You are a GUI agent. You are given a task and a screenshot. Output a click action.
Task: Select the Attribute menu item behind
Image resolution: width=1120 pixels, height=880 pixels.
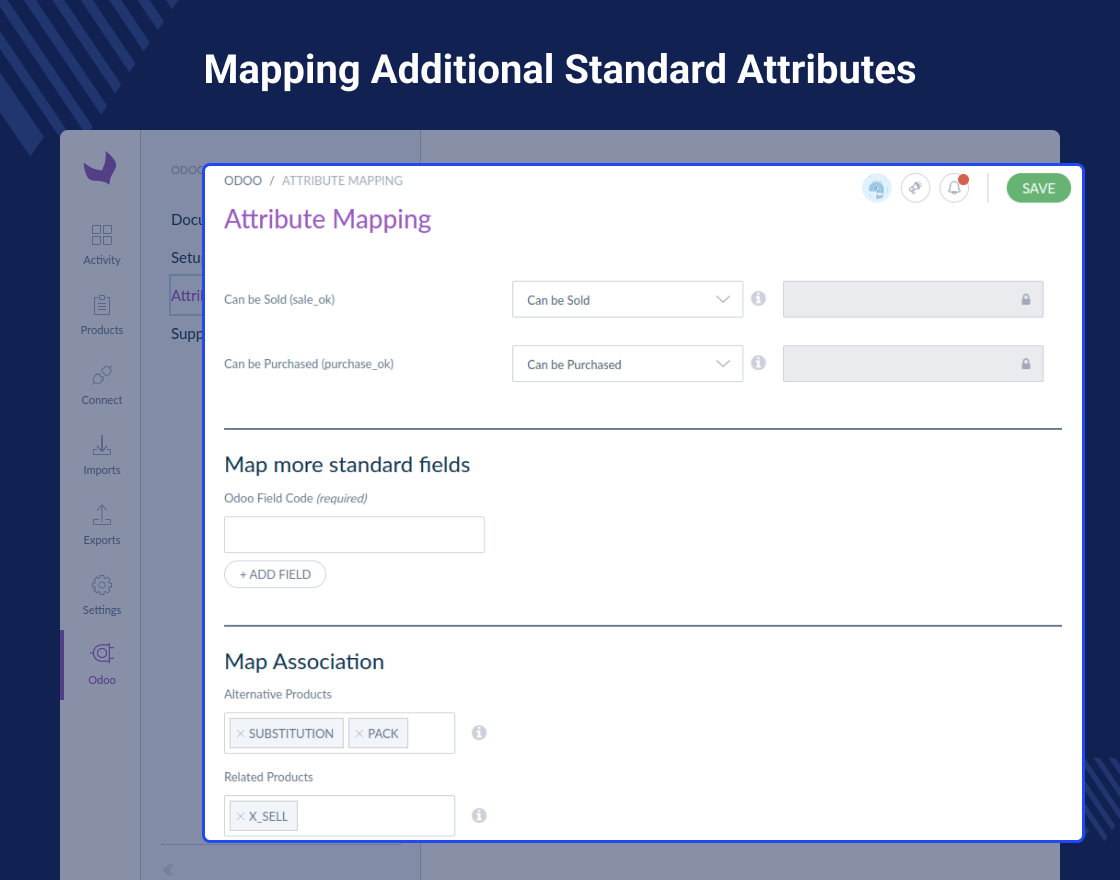pyautogui.click(x=187, y=296)
